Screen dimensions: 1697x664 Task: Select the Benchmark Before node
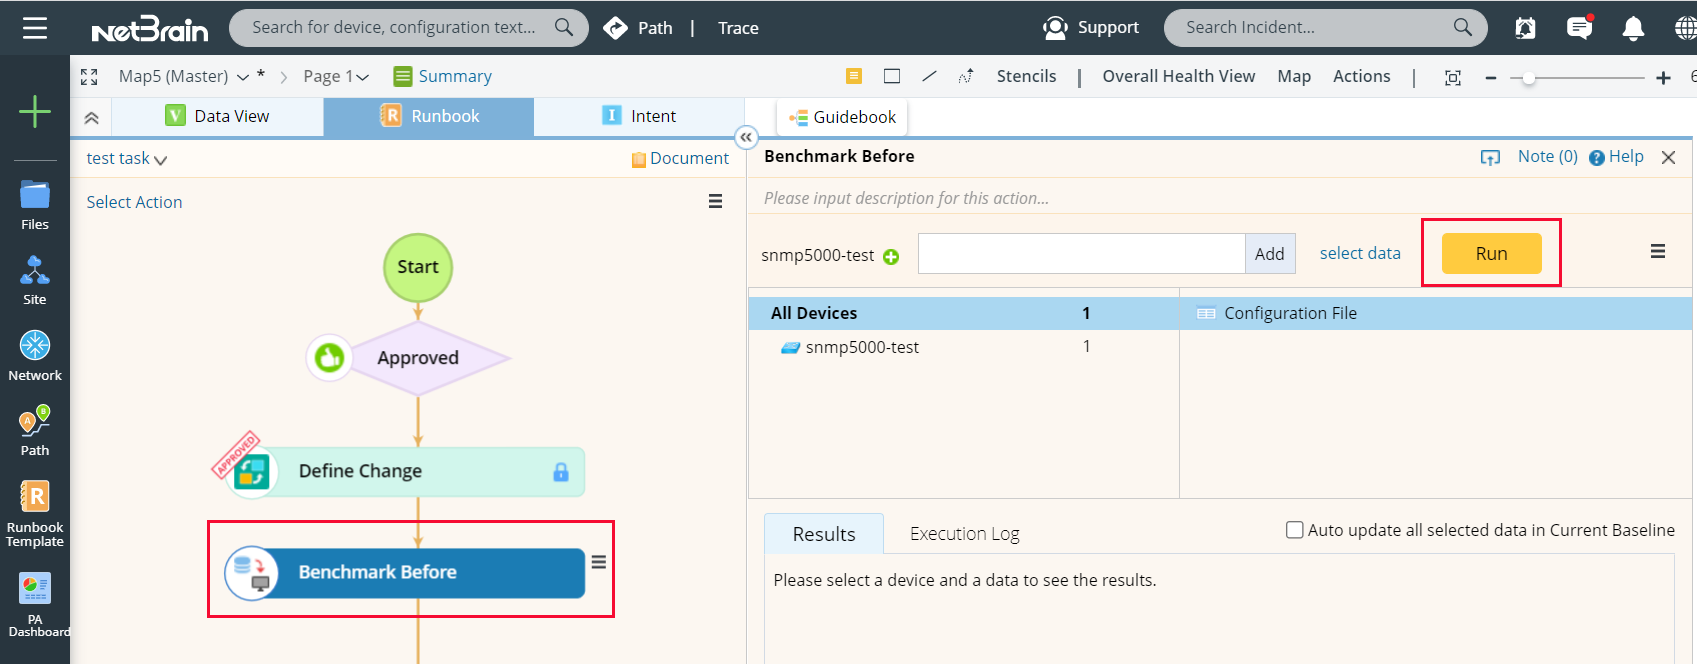(x=405, y=572)
